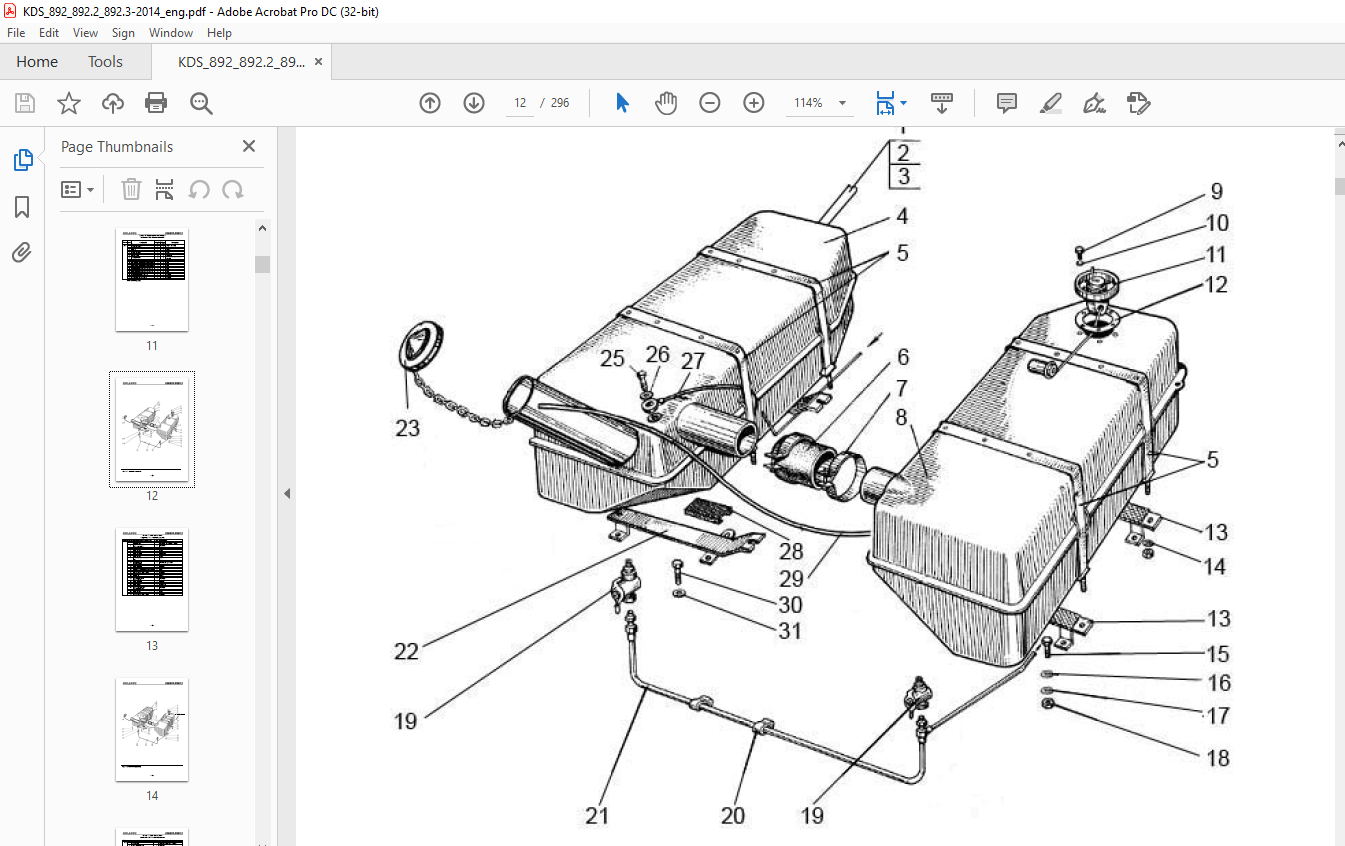1345x846 pixels.
Task: Click the thumbnails panel scrollbar thumb
Action: [x=262, y=264]
